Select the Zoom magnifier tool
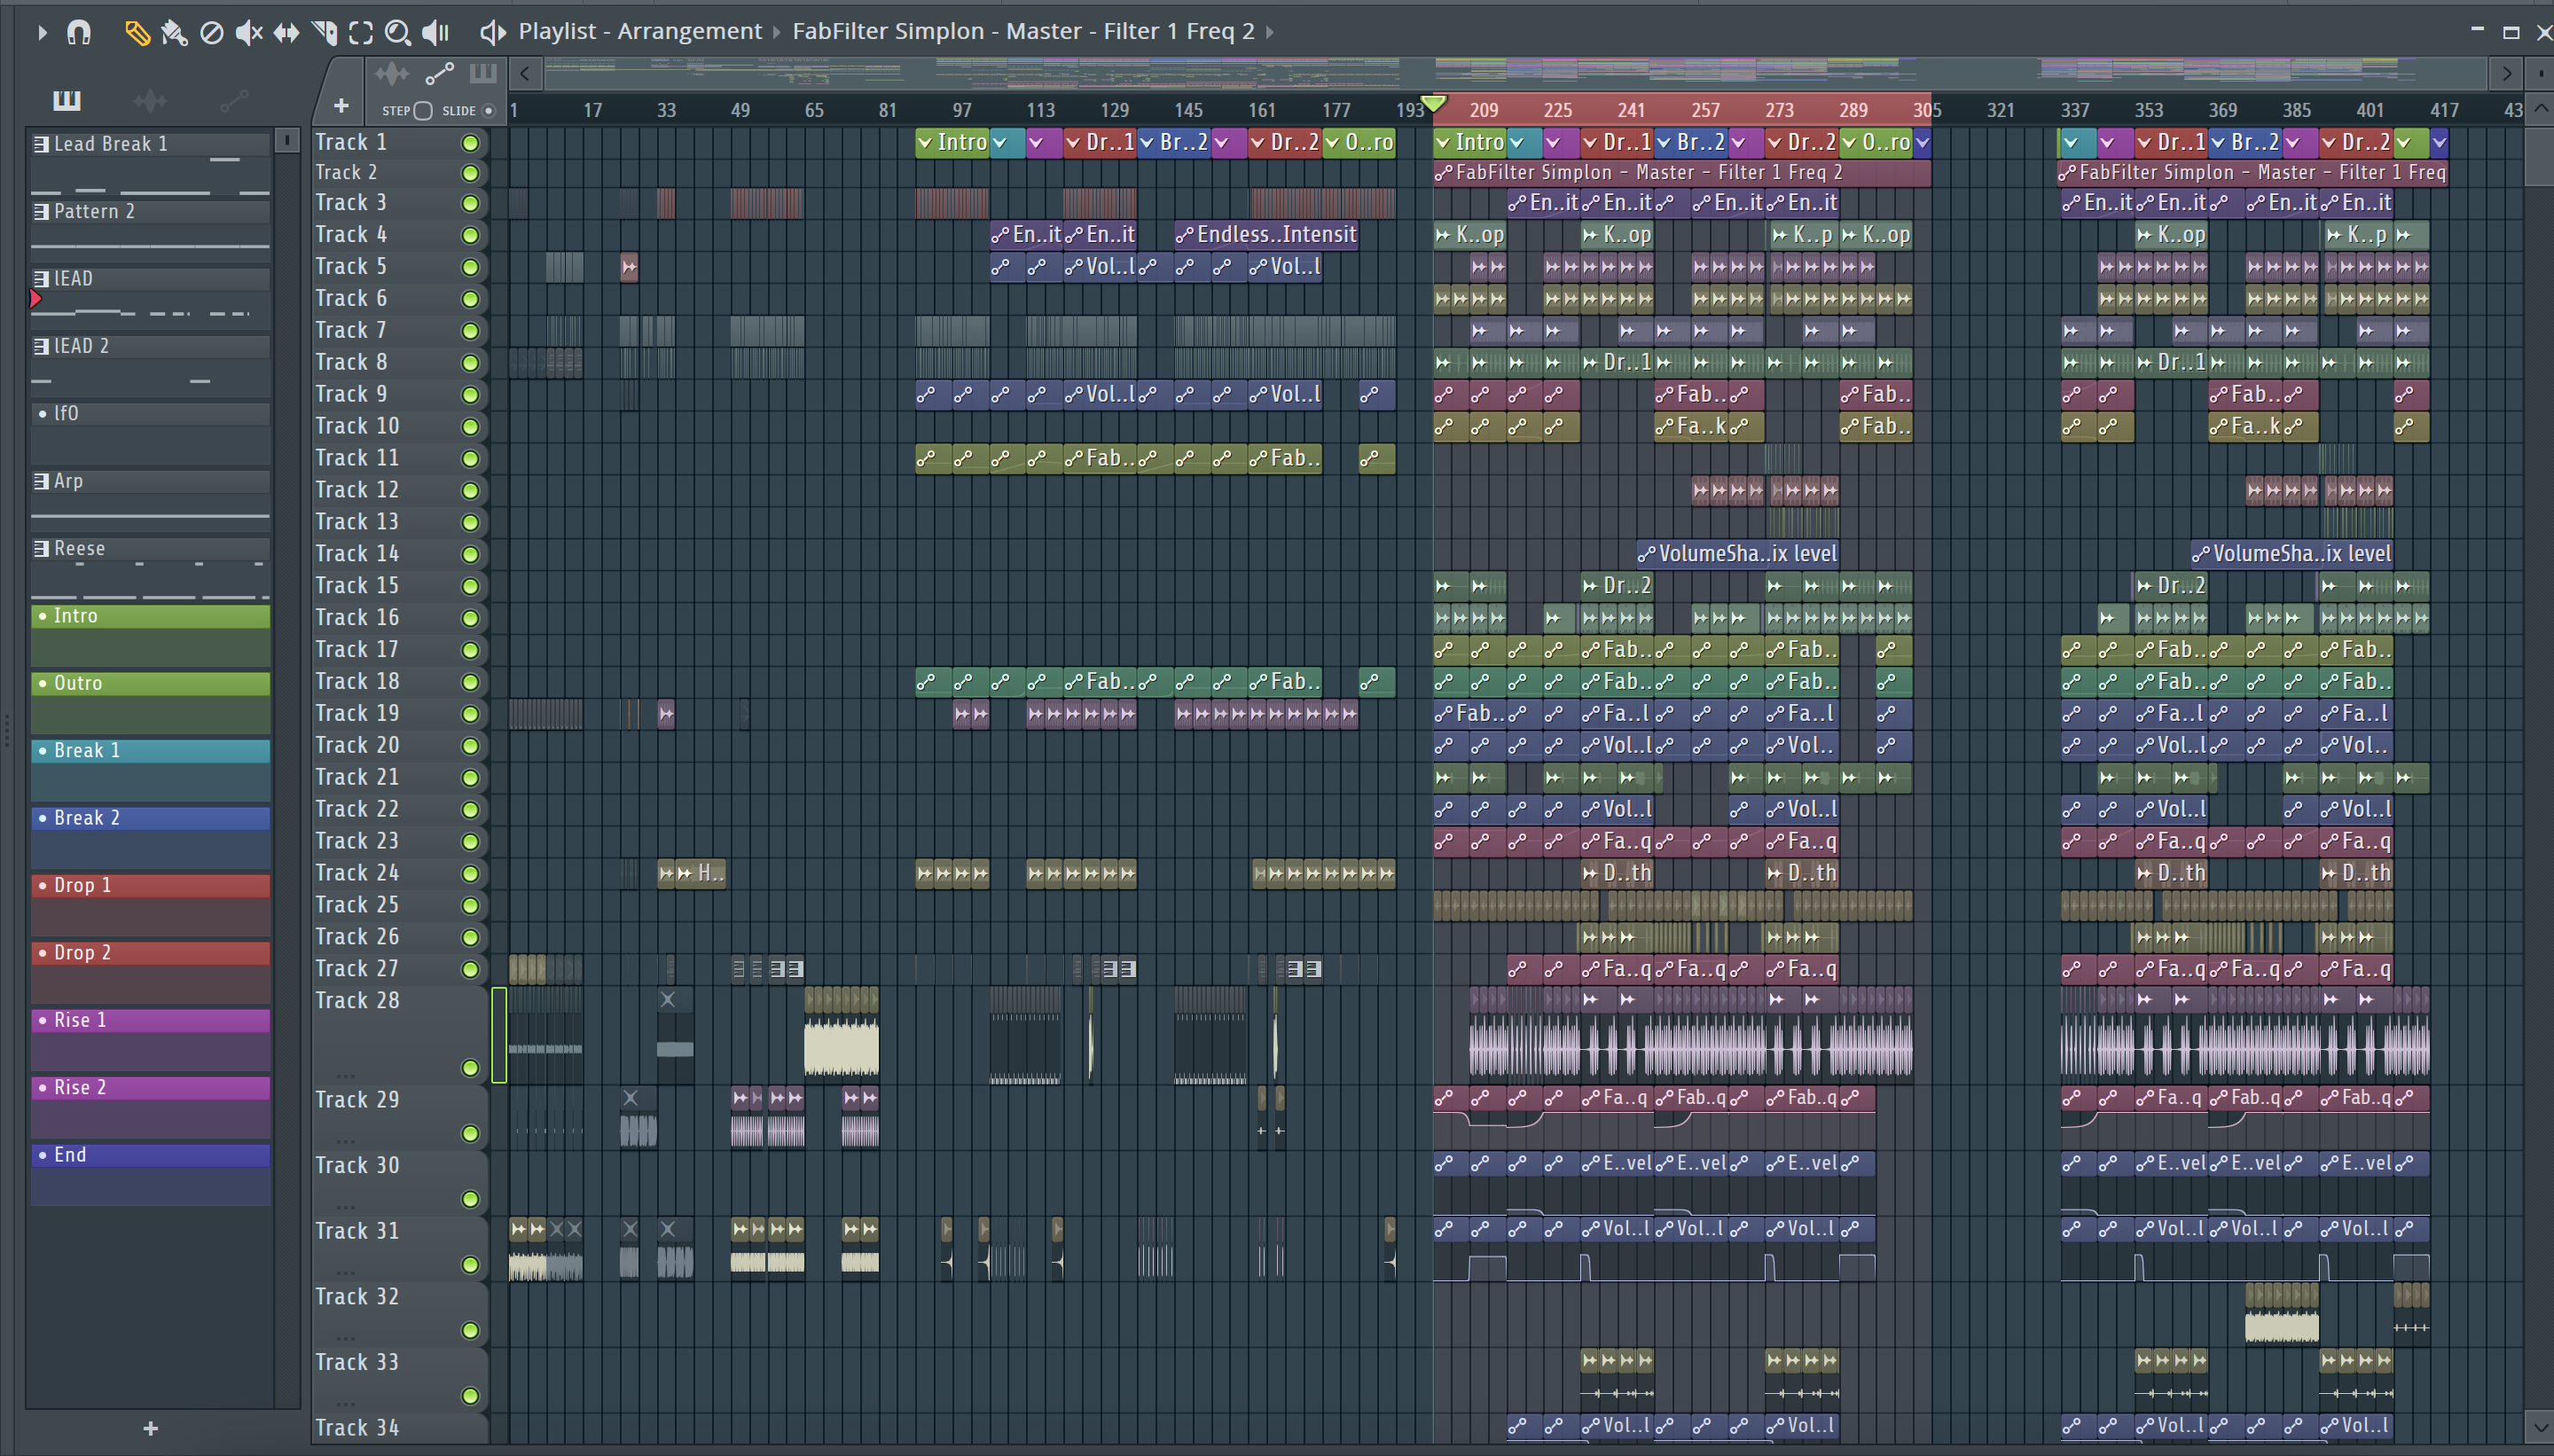 pos(398,33)
